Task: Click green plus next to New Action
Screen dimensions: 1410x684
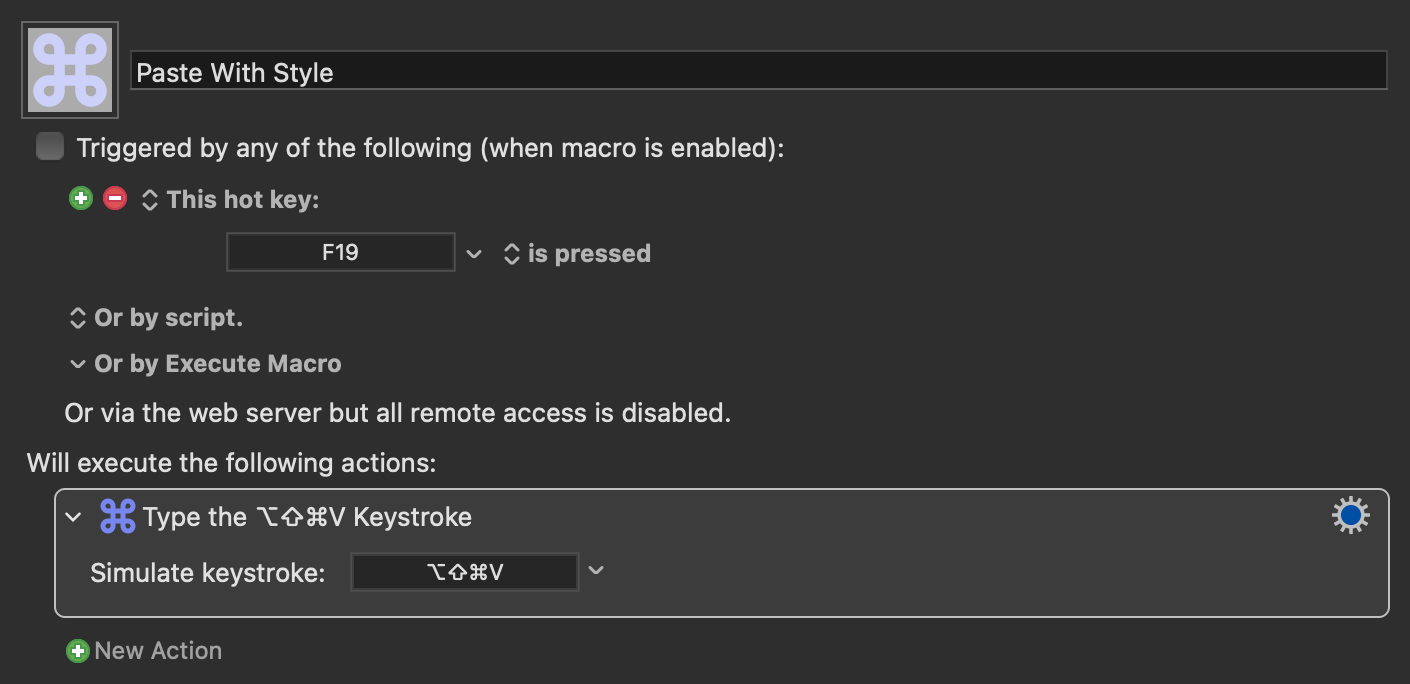Action: [77, 651]
